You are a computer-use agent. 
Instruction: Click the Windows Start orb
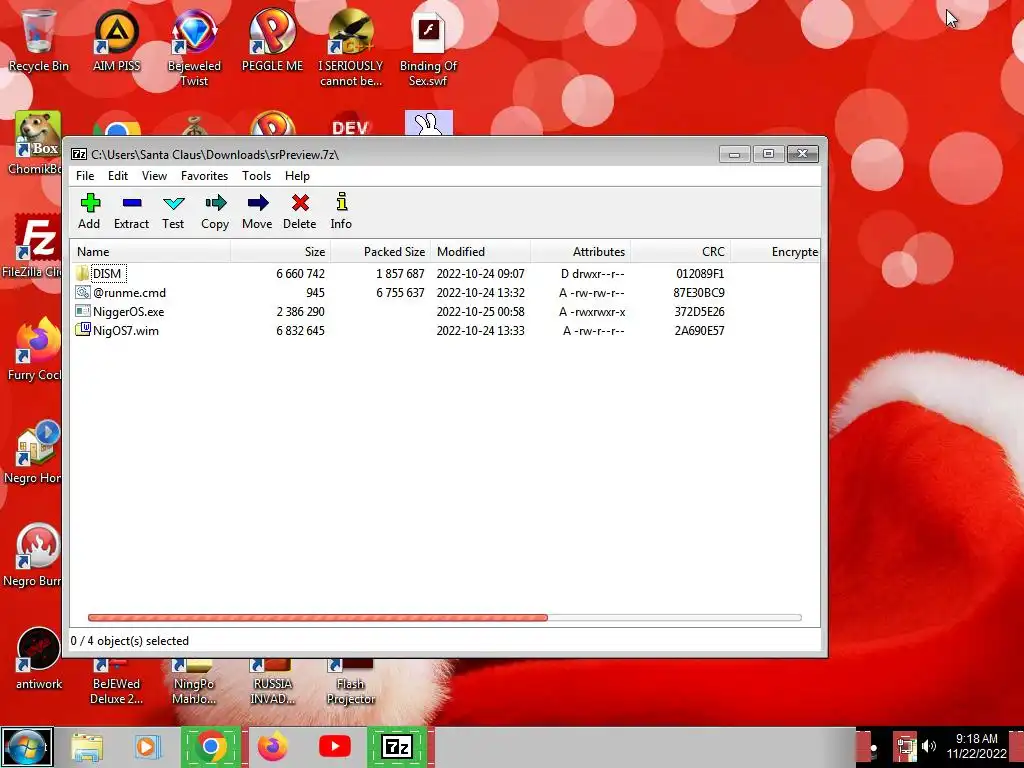[27, 747]
